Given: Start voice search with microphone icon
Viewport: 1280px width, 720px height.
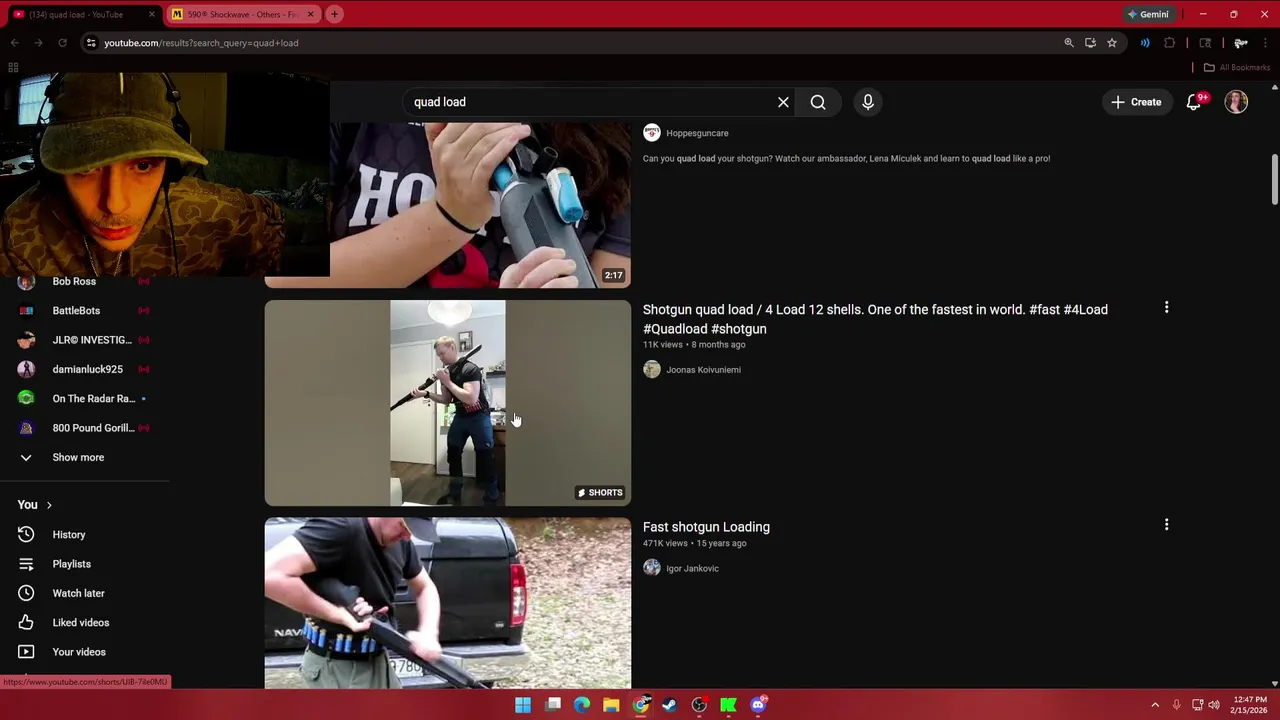Looking at the screenshot, I should click(x=868, y=102).
